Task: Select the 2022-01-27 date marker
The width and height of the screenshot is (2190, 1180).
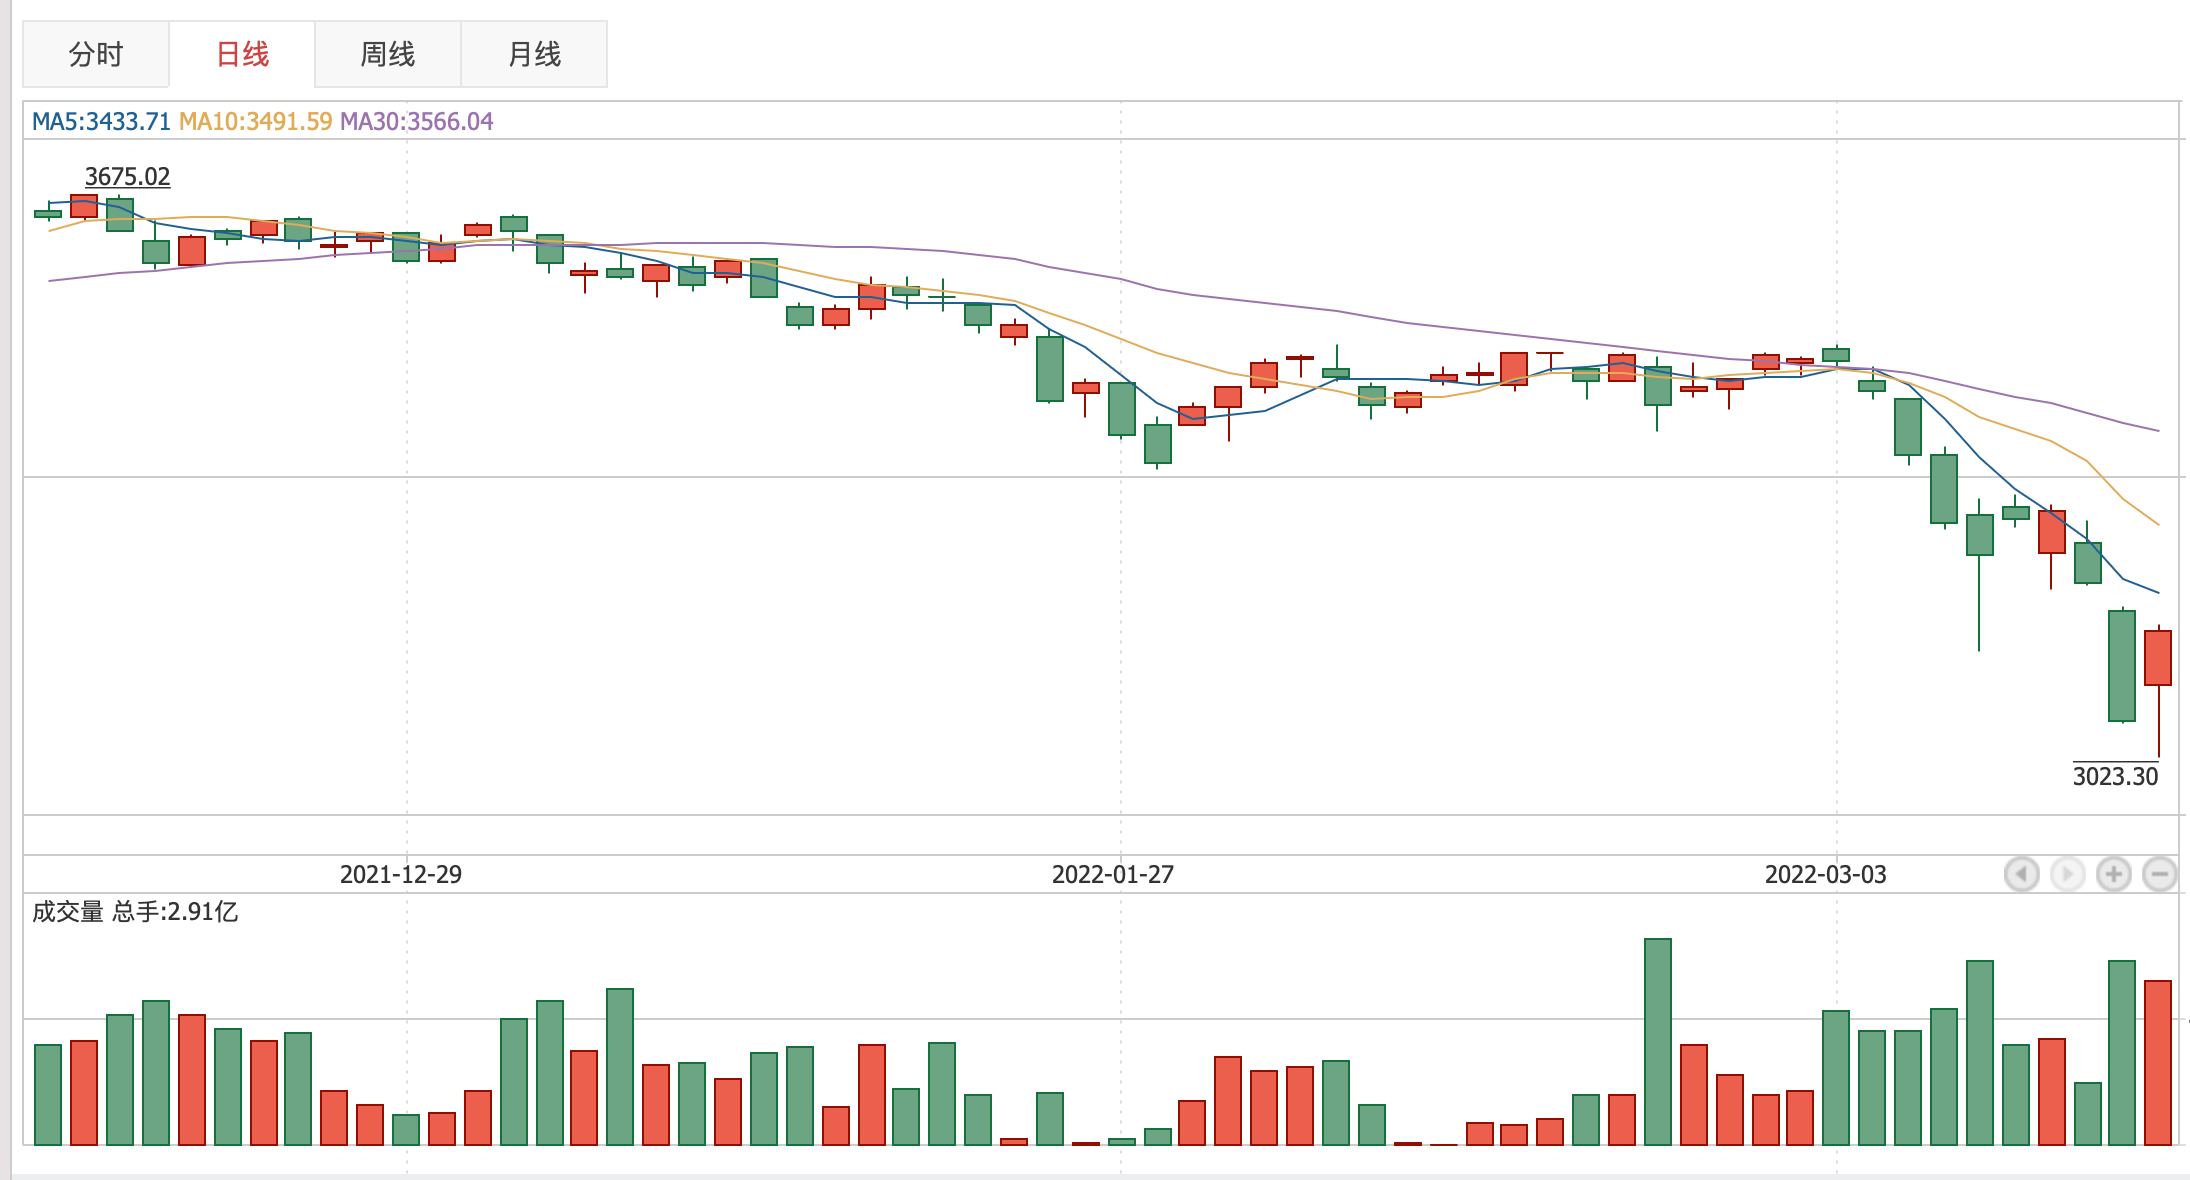Action: 1113,875
